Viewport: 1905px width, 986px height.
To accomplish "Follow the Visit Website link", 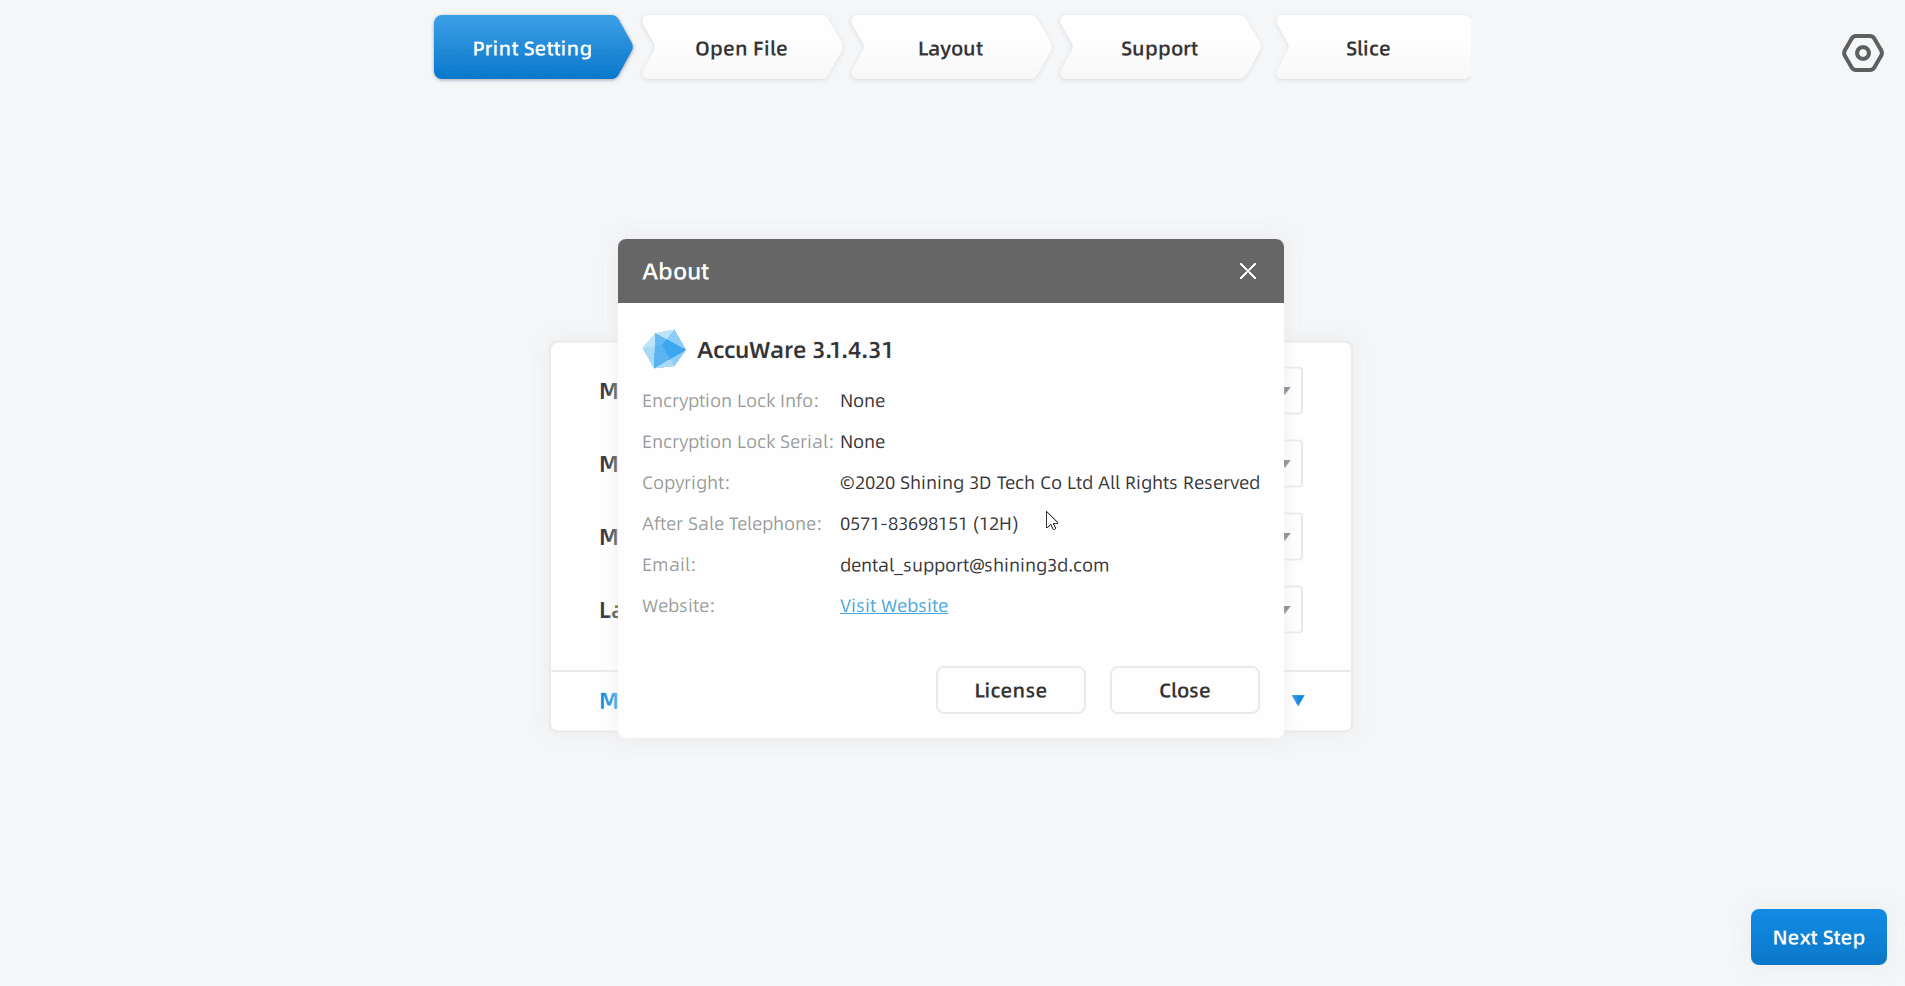I will [894, 606].
